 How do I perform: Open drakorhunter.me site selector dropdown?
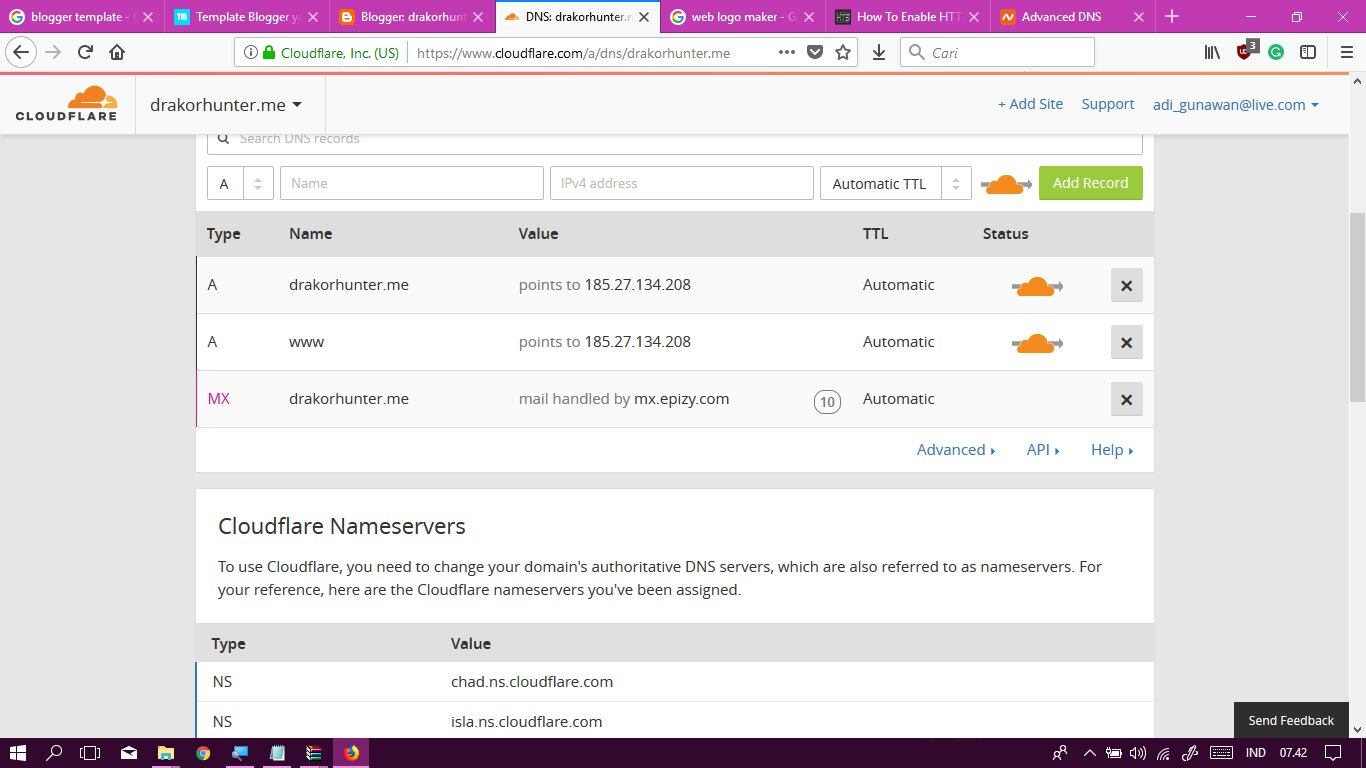[226, 105]
